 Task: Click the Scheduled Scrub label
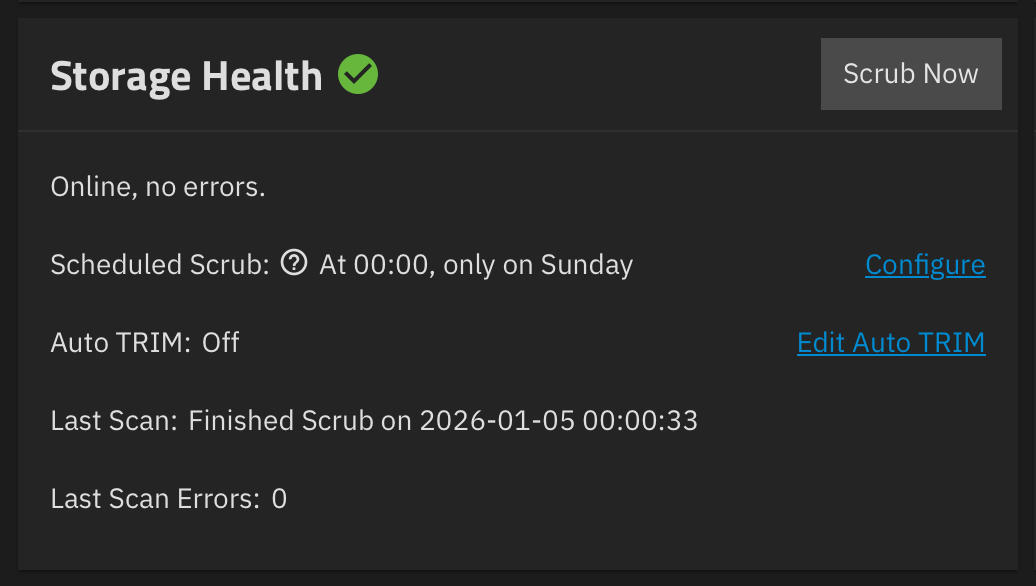[x=160, y=265]
